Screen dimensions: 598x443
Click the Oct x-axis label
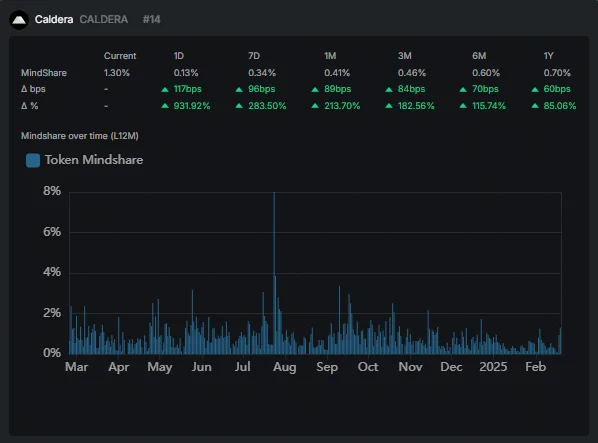tap(368, 367)
